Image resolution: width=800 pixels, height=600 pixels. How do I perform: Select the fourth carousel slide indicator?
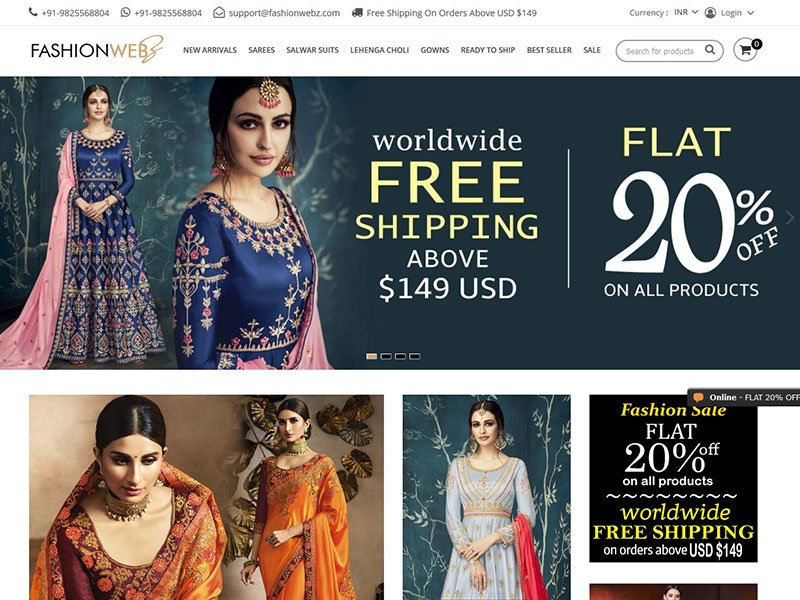point(415,356)
